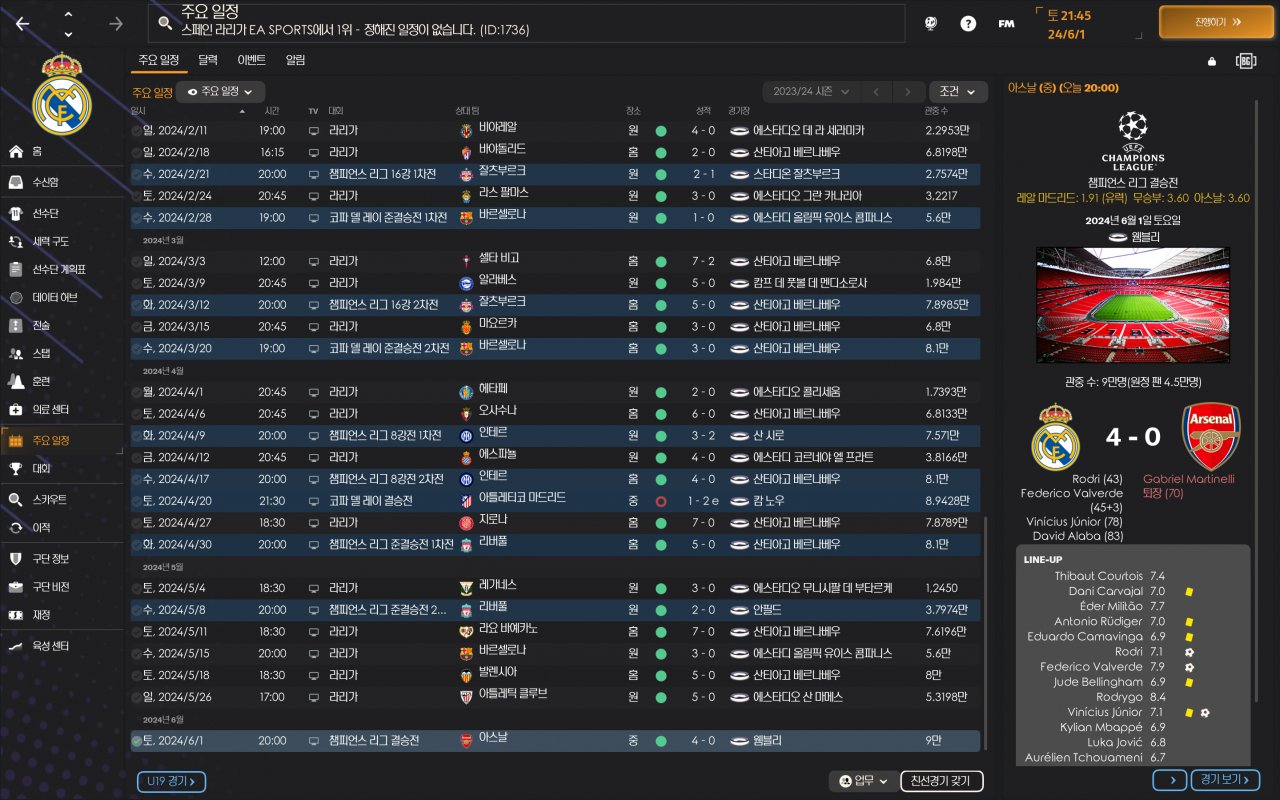
Task: Select 주요 일정 in the sidebar
Action: (62, 440)
